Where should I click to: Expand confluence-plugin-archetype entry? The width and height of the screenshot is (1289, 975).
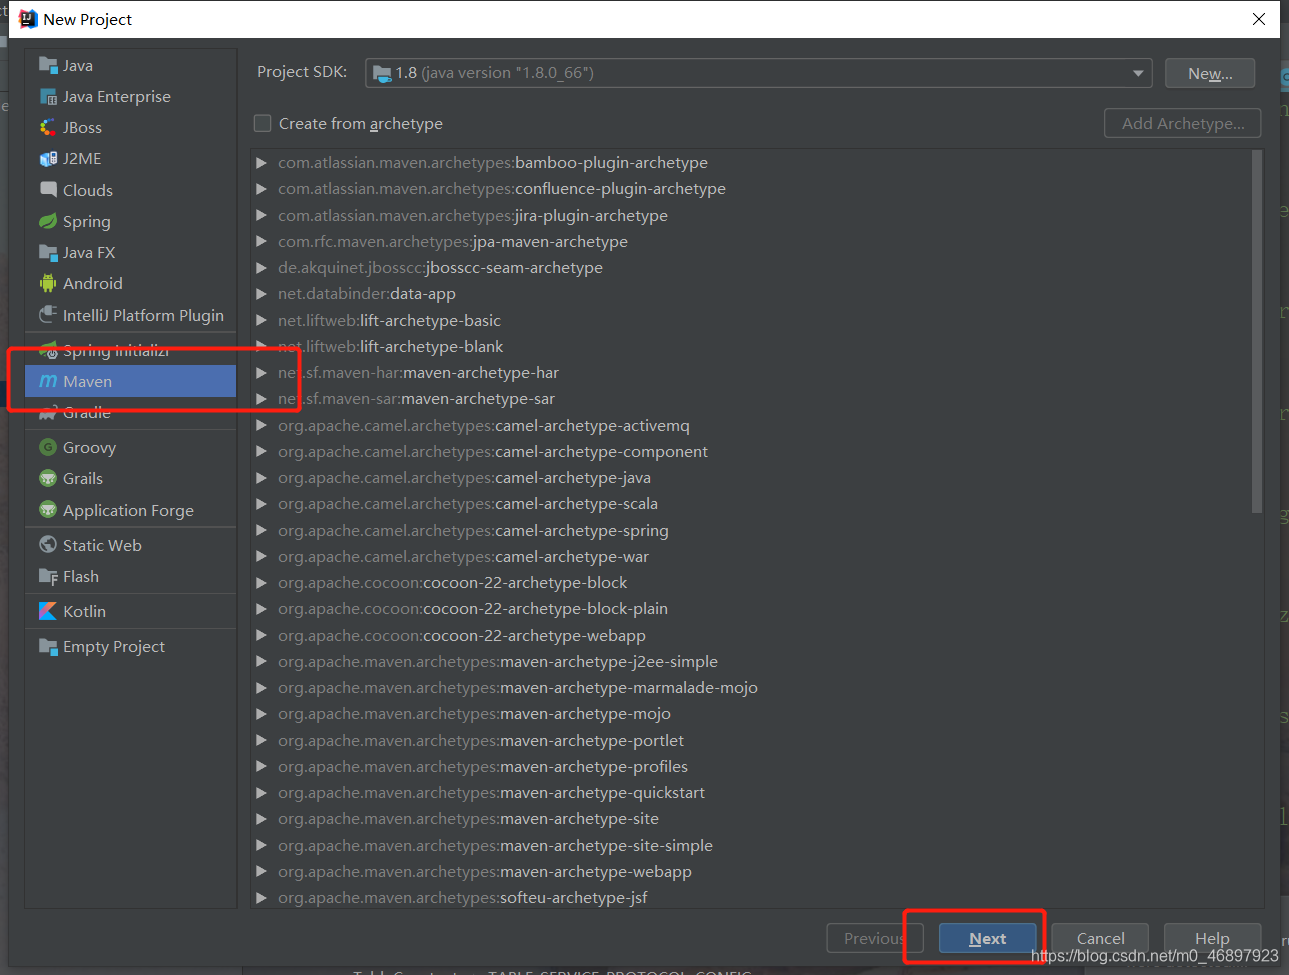coord(261,188)
